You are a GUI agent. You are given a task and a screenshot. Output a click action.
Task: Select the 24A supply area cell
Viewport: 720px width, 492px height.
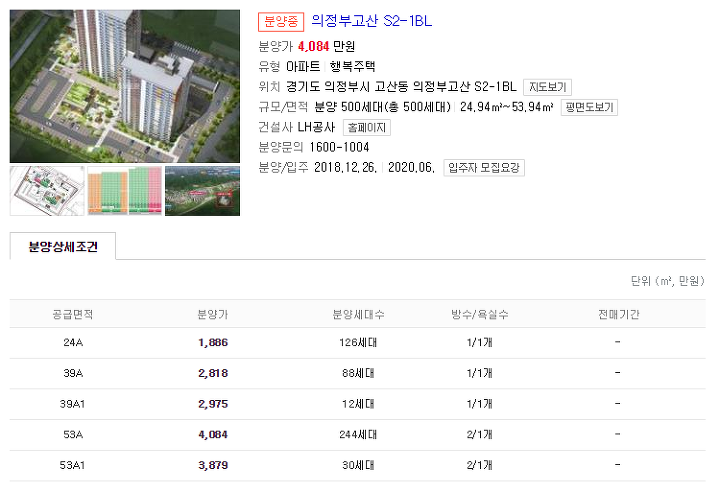pyautogui.click(x=73, y=342)
